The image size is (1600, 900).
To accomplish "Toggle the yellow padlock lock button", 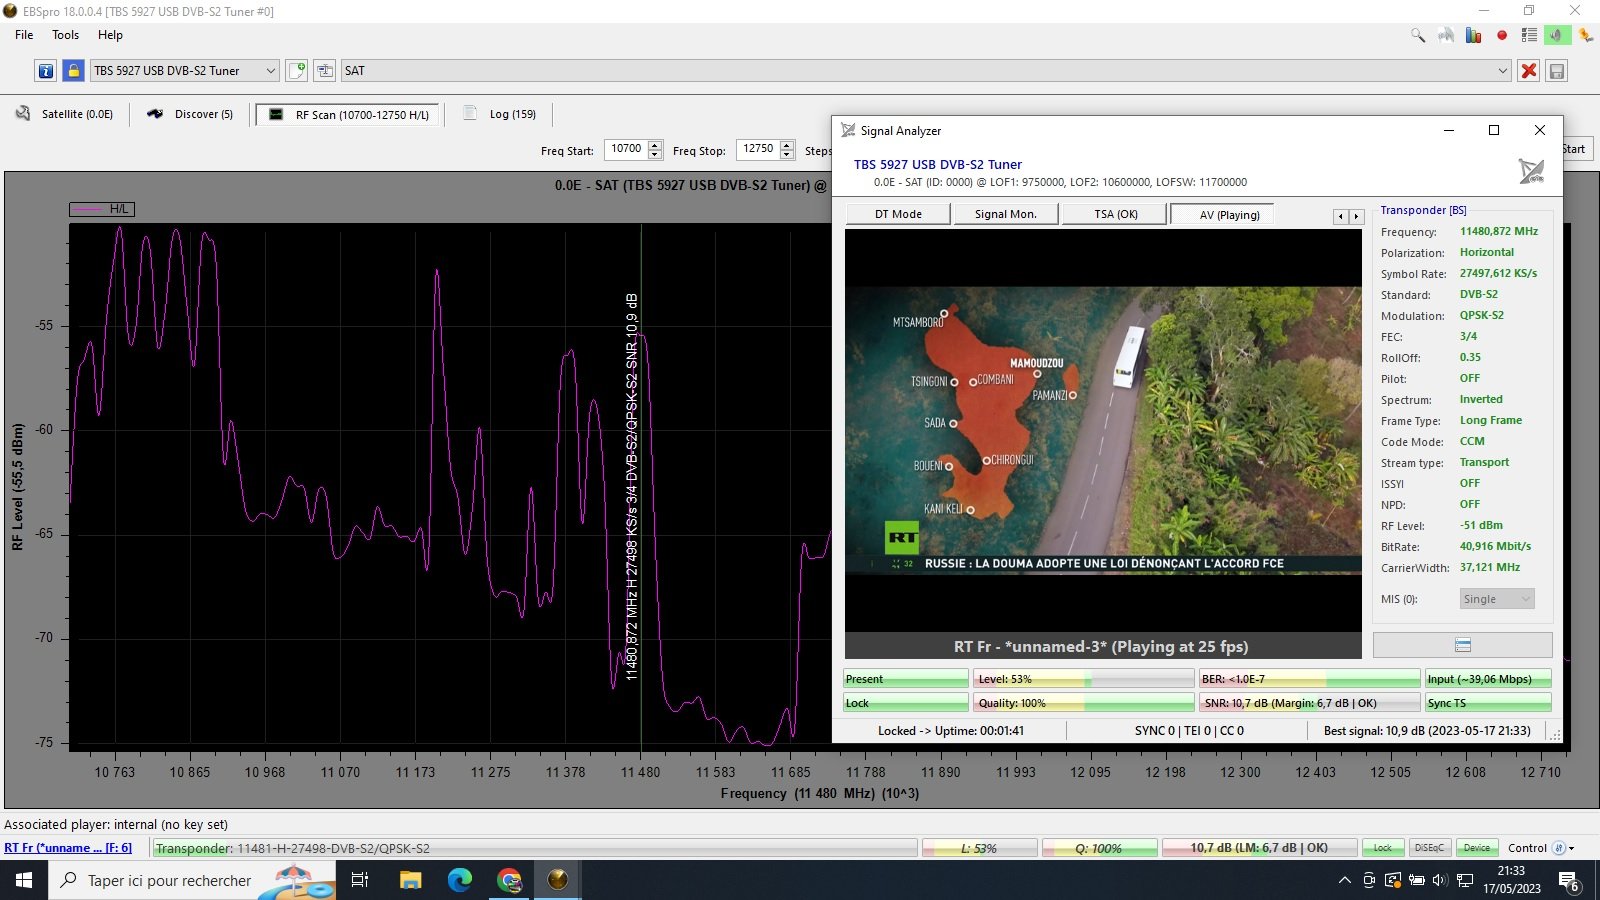I will click(x=73, y=71).
